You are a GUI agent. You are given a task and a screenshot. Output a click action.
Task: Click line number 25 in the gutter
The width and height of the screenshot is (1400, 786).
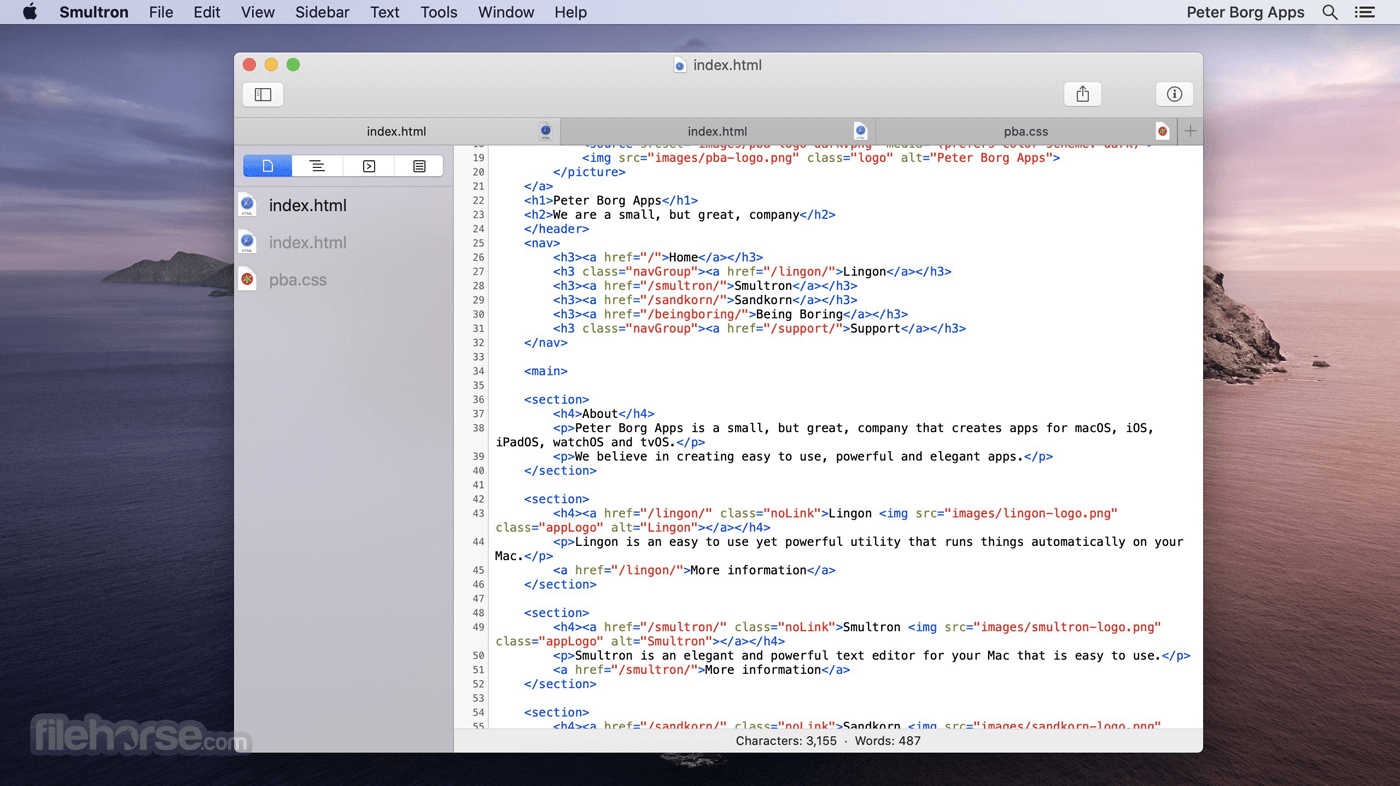[x=477, y=243]
